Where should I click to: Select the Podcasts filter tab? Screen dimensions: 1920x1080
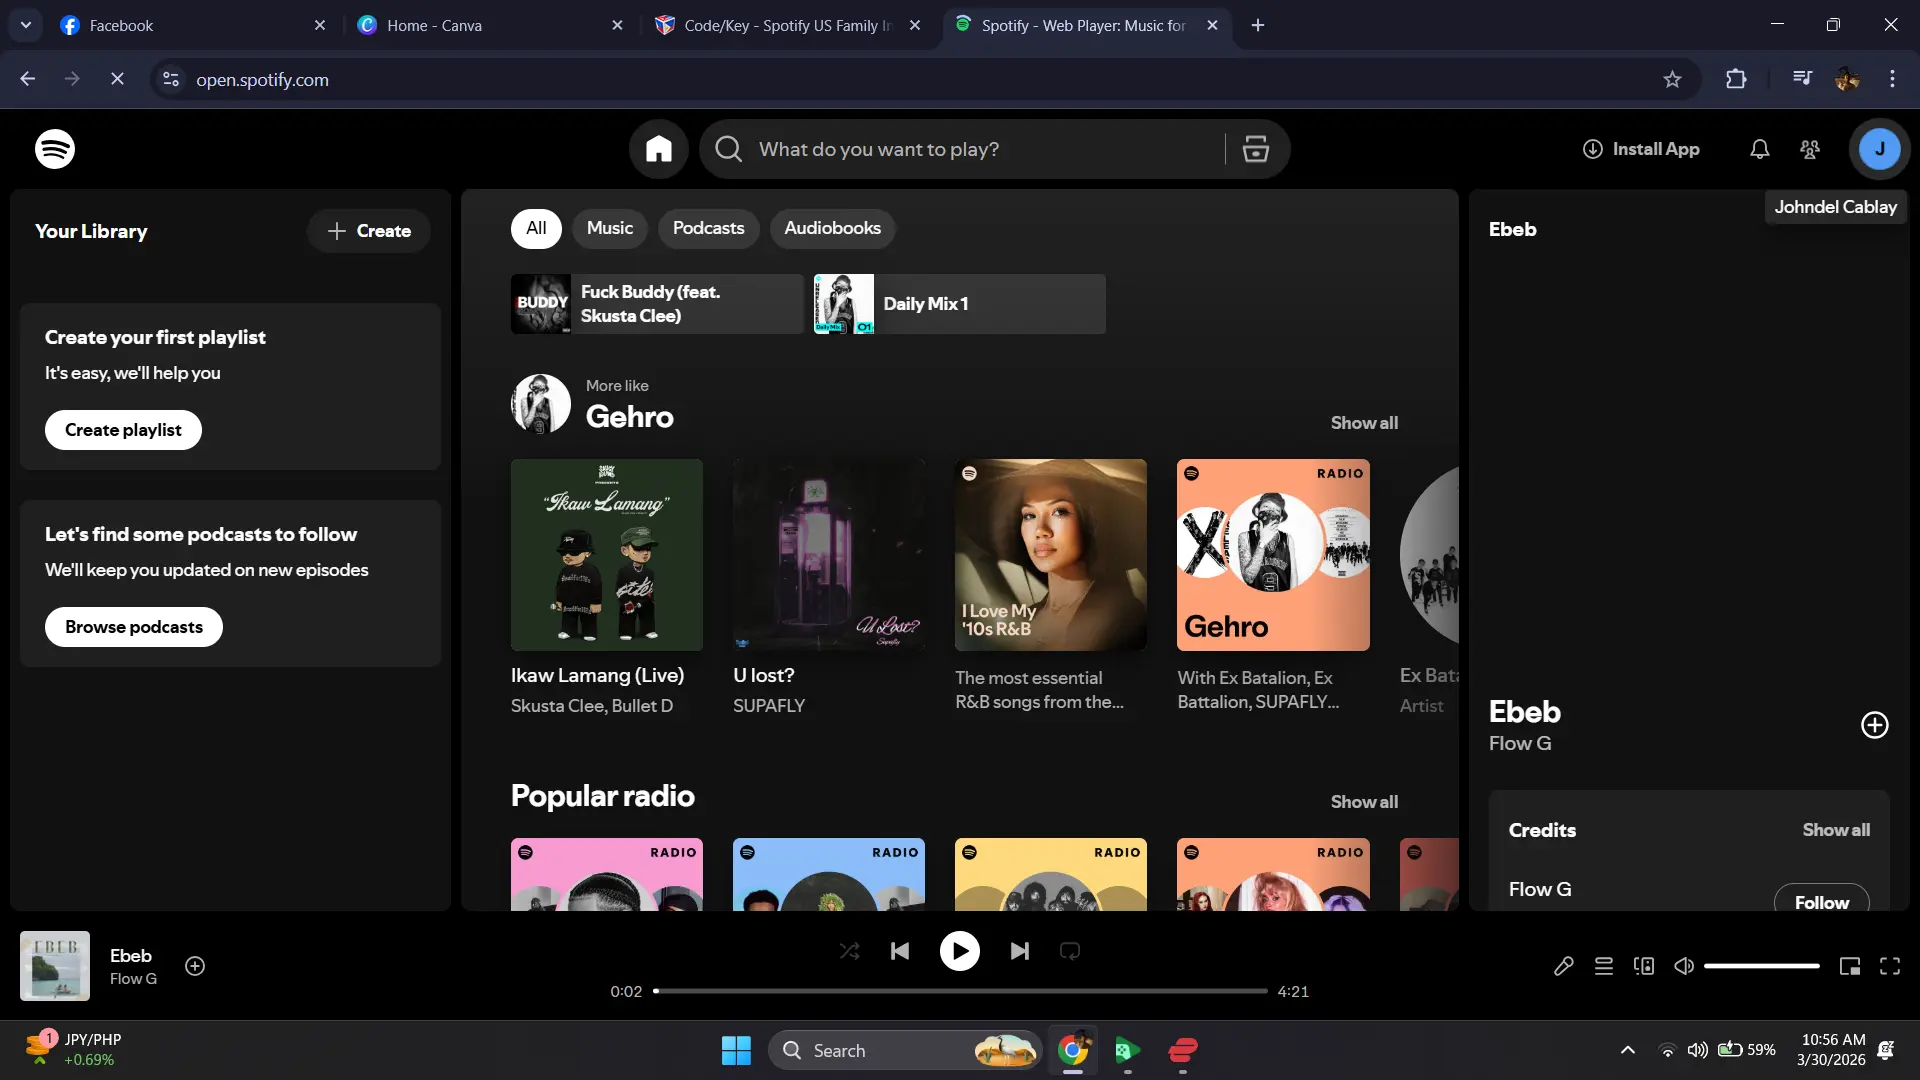(708, 228)
